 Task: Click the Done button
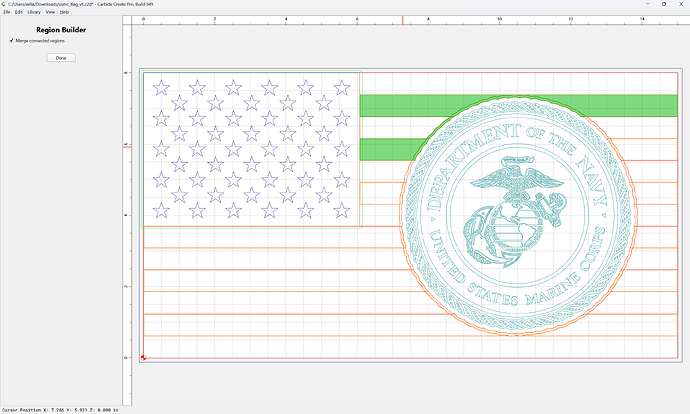point(61,58)
